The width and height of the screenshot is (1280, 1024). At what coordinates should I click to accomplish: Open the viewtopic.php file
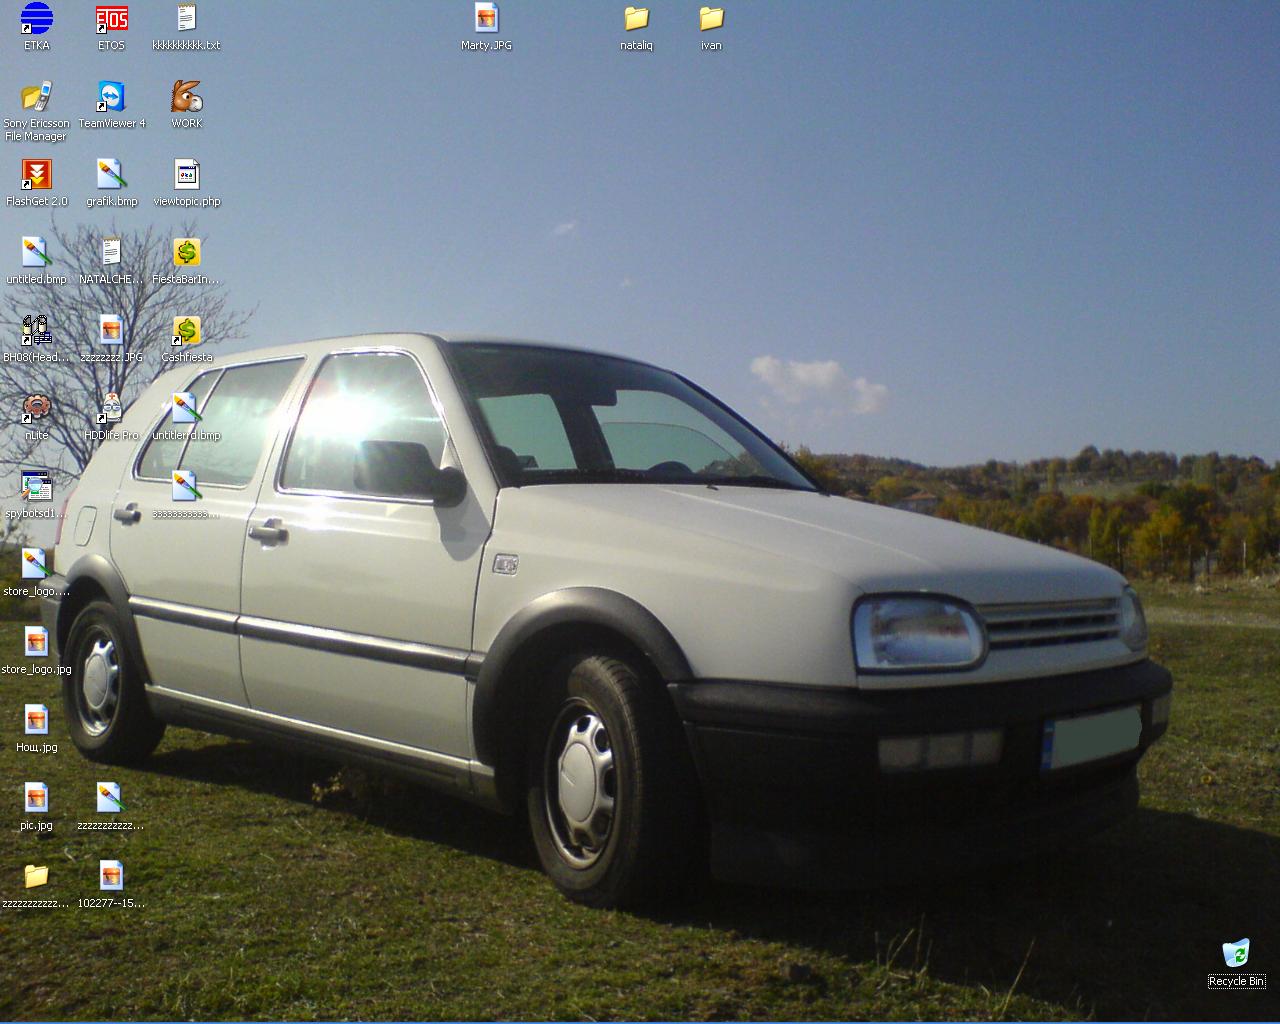pos(186,175)
